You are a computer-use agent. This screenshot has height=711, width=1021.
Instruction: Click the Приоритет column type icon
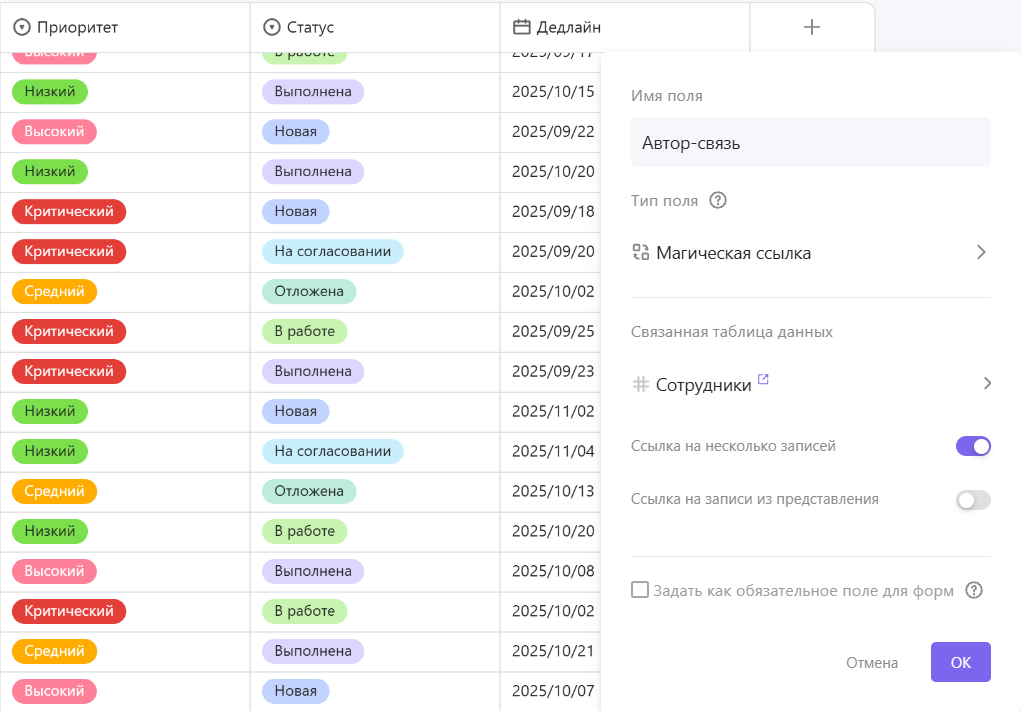tap(22, 27)
